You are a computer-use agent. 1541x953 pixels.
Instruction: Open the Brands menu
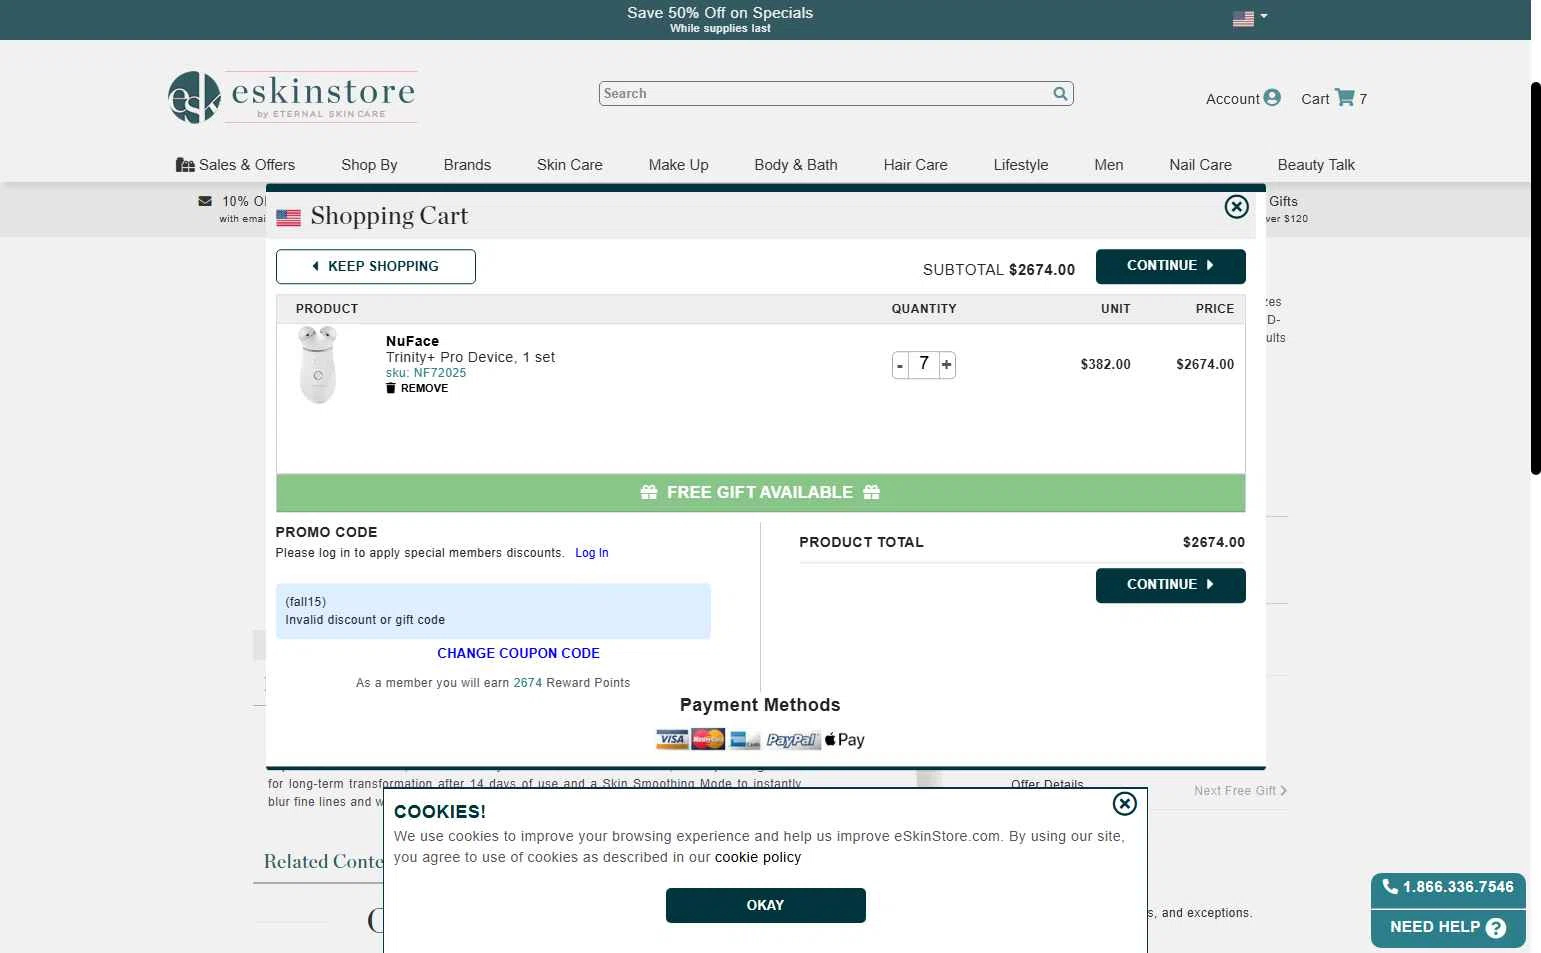pyautogui.click(x=467, y=165)
